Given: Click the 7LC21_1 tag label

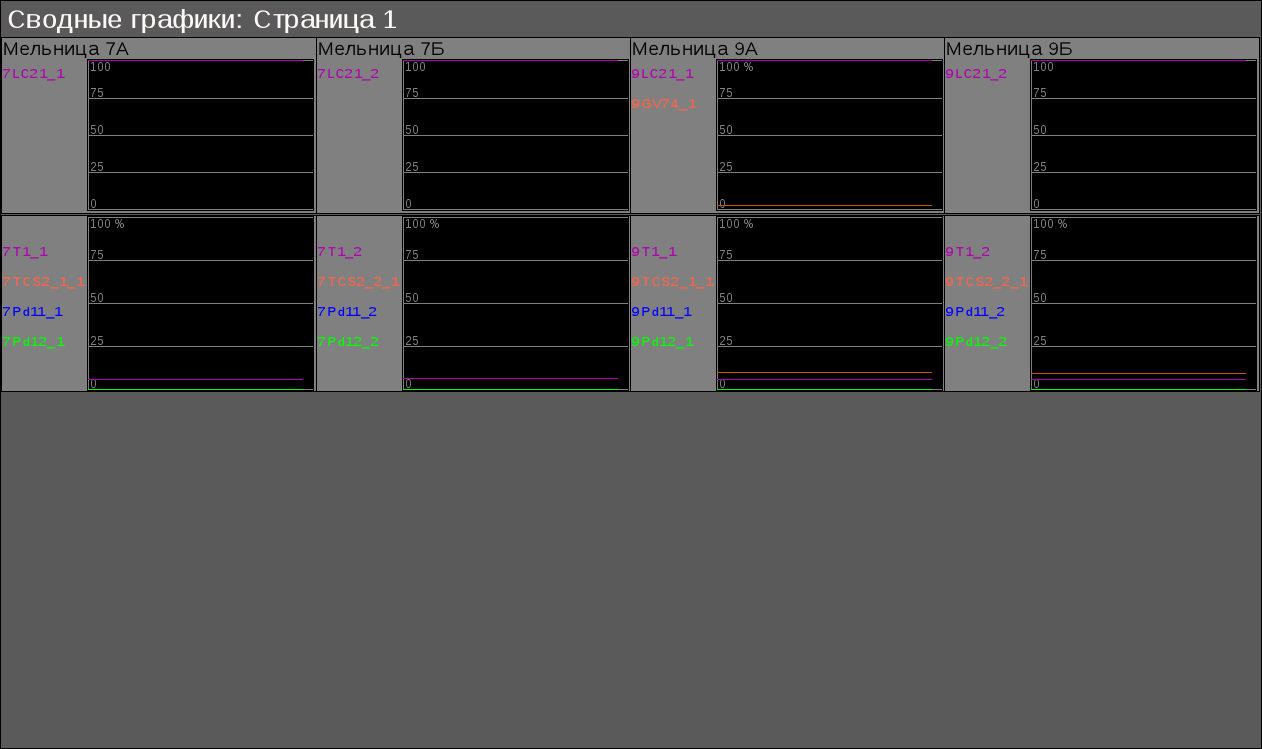Looking at the screenshot, I should (34, 74).
